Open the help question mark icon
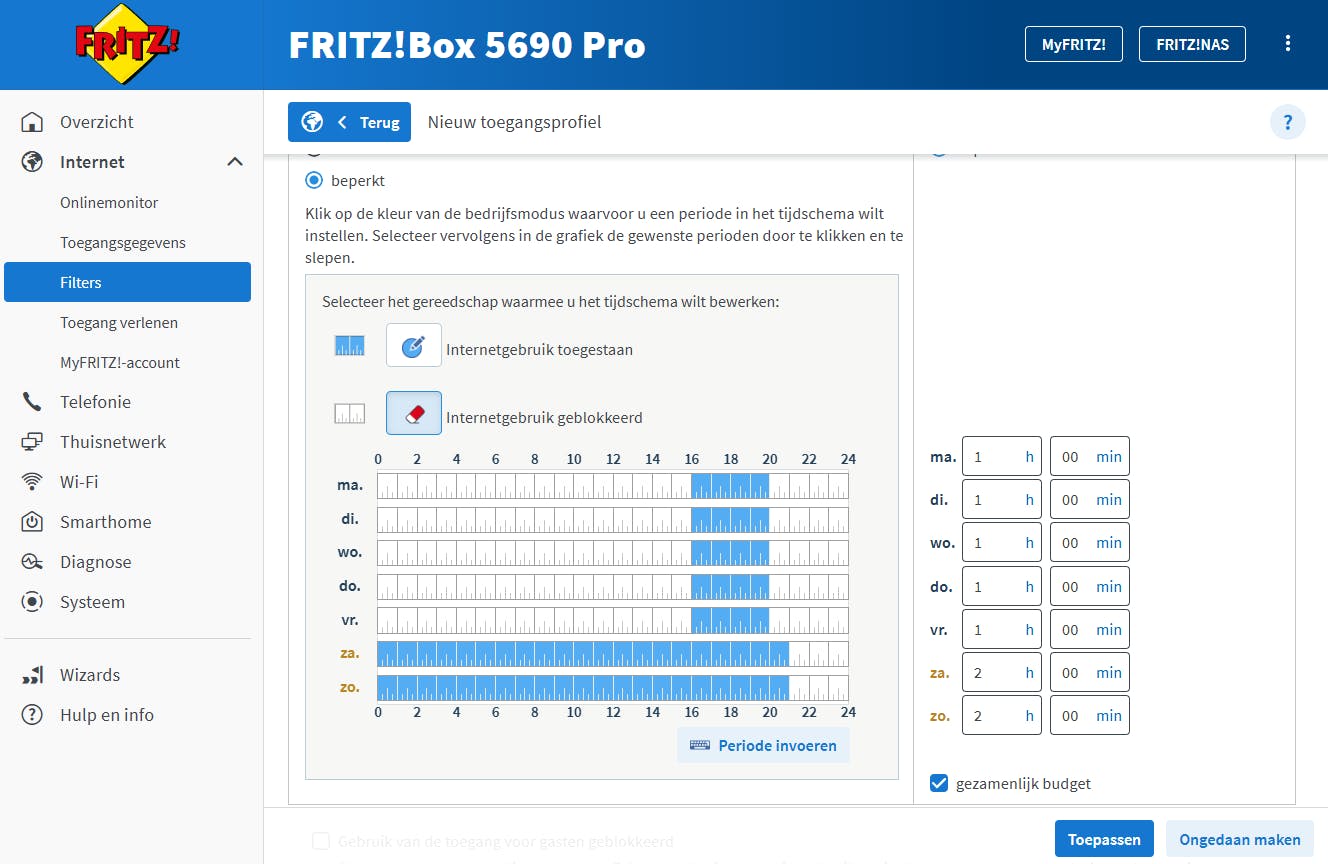The height and width of the screenshot is (864, 1328). tap(1287, 122)
